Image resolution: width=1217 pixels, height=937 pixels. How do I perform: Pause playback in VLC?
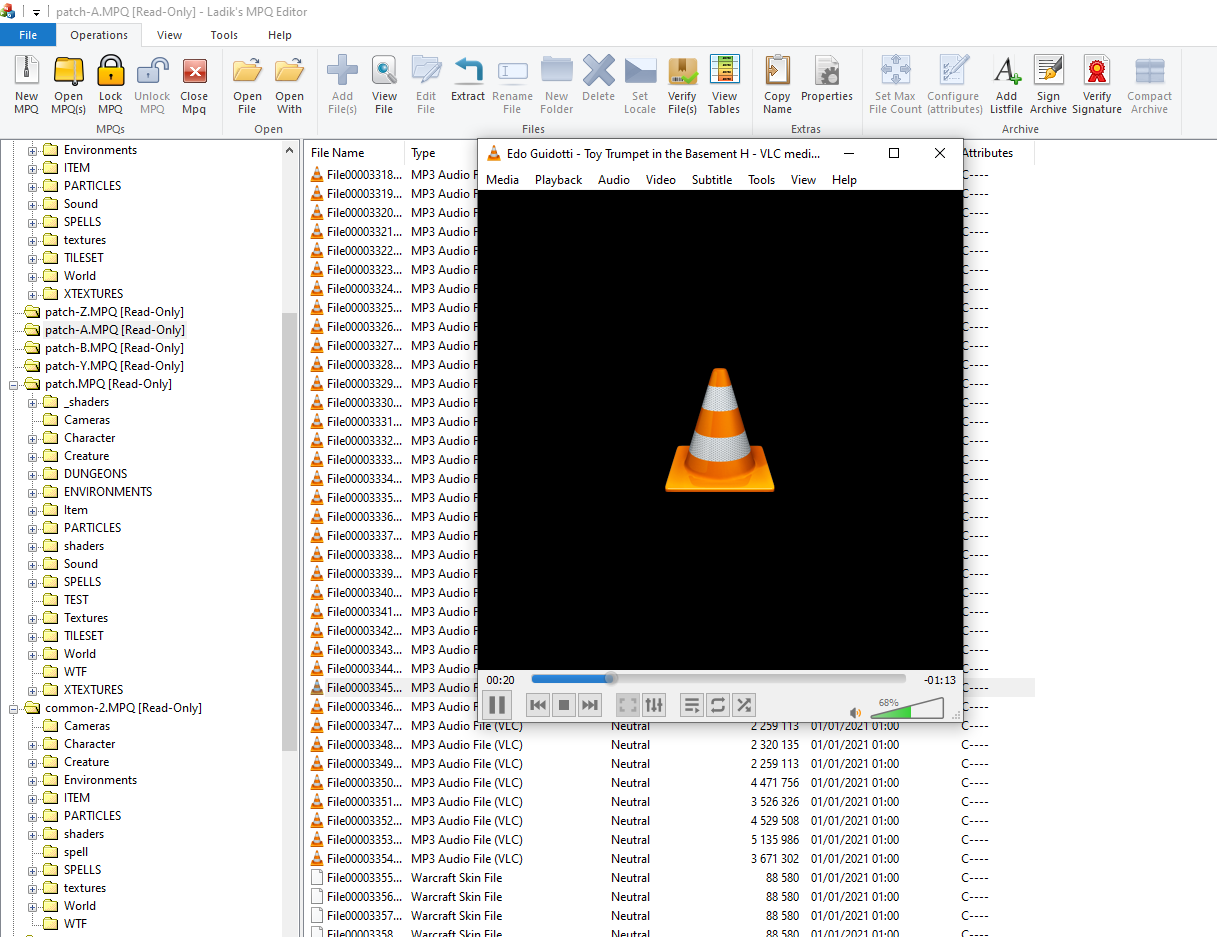coord(497,705)
